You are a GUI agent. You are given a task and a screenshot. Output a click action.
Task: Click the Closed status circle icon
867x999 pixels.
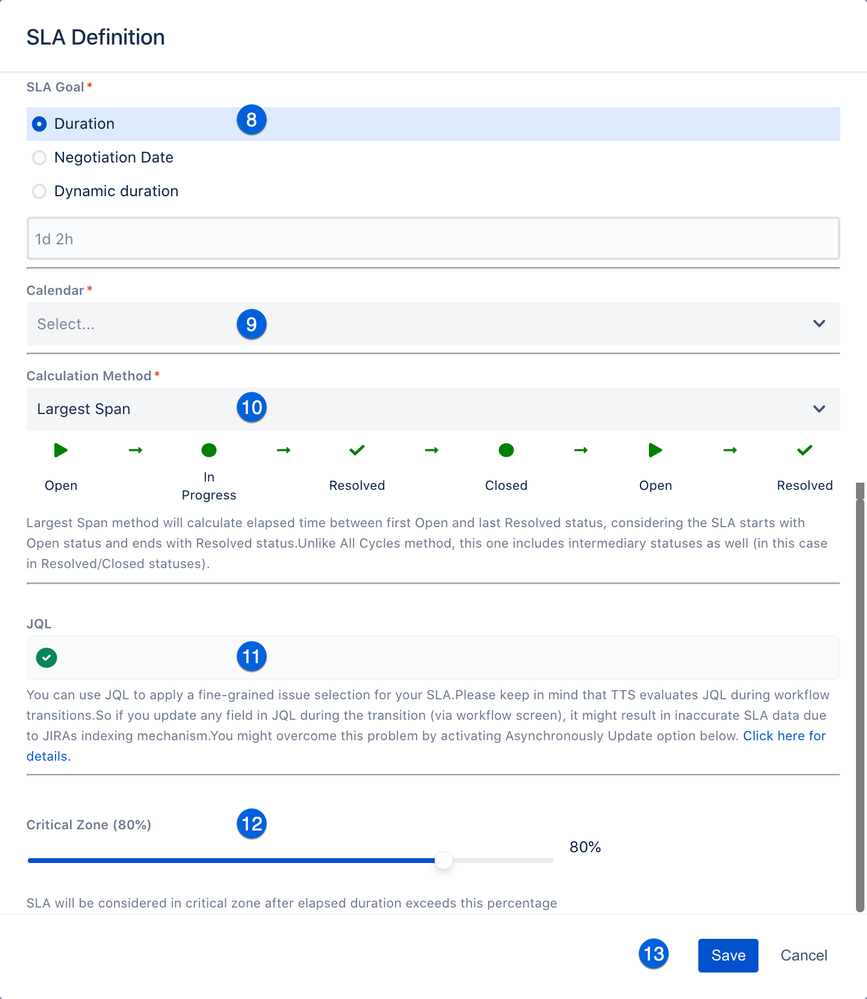click(506, 450)
